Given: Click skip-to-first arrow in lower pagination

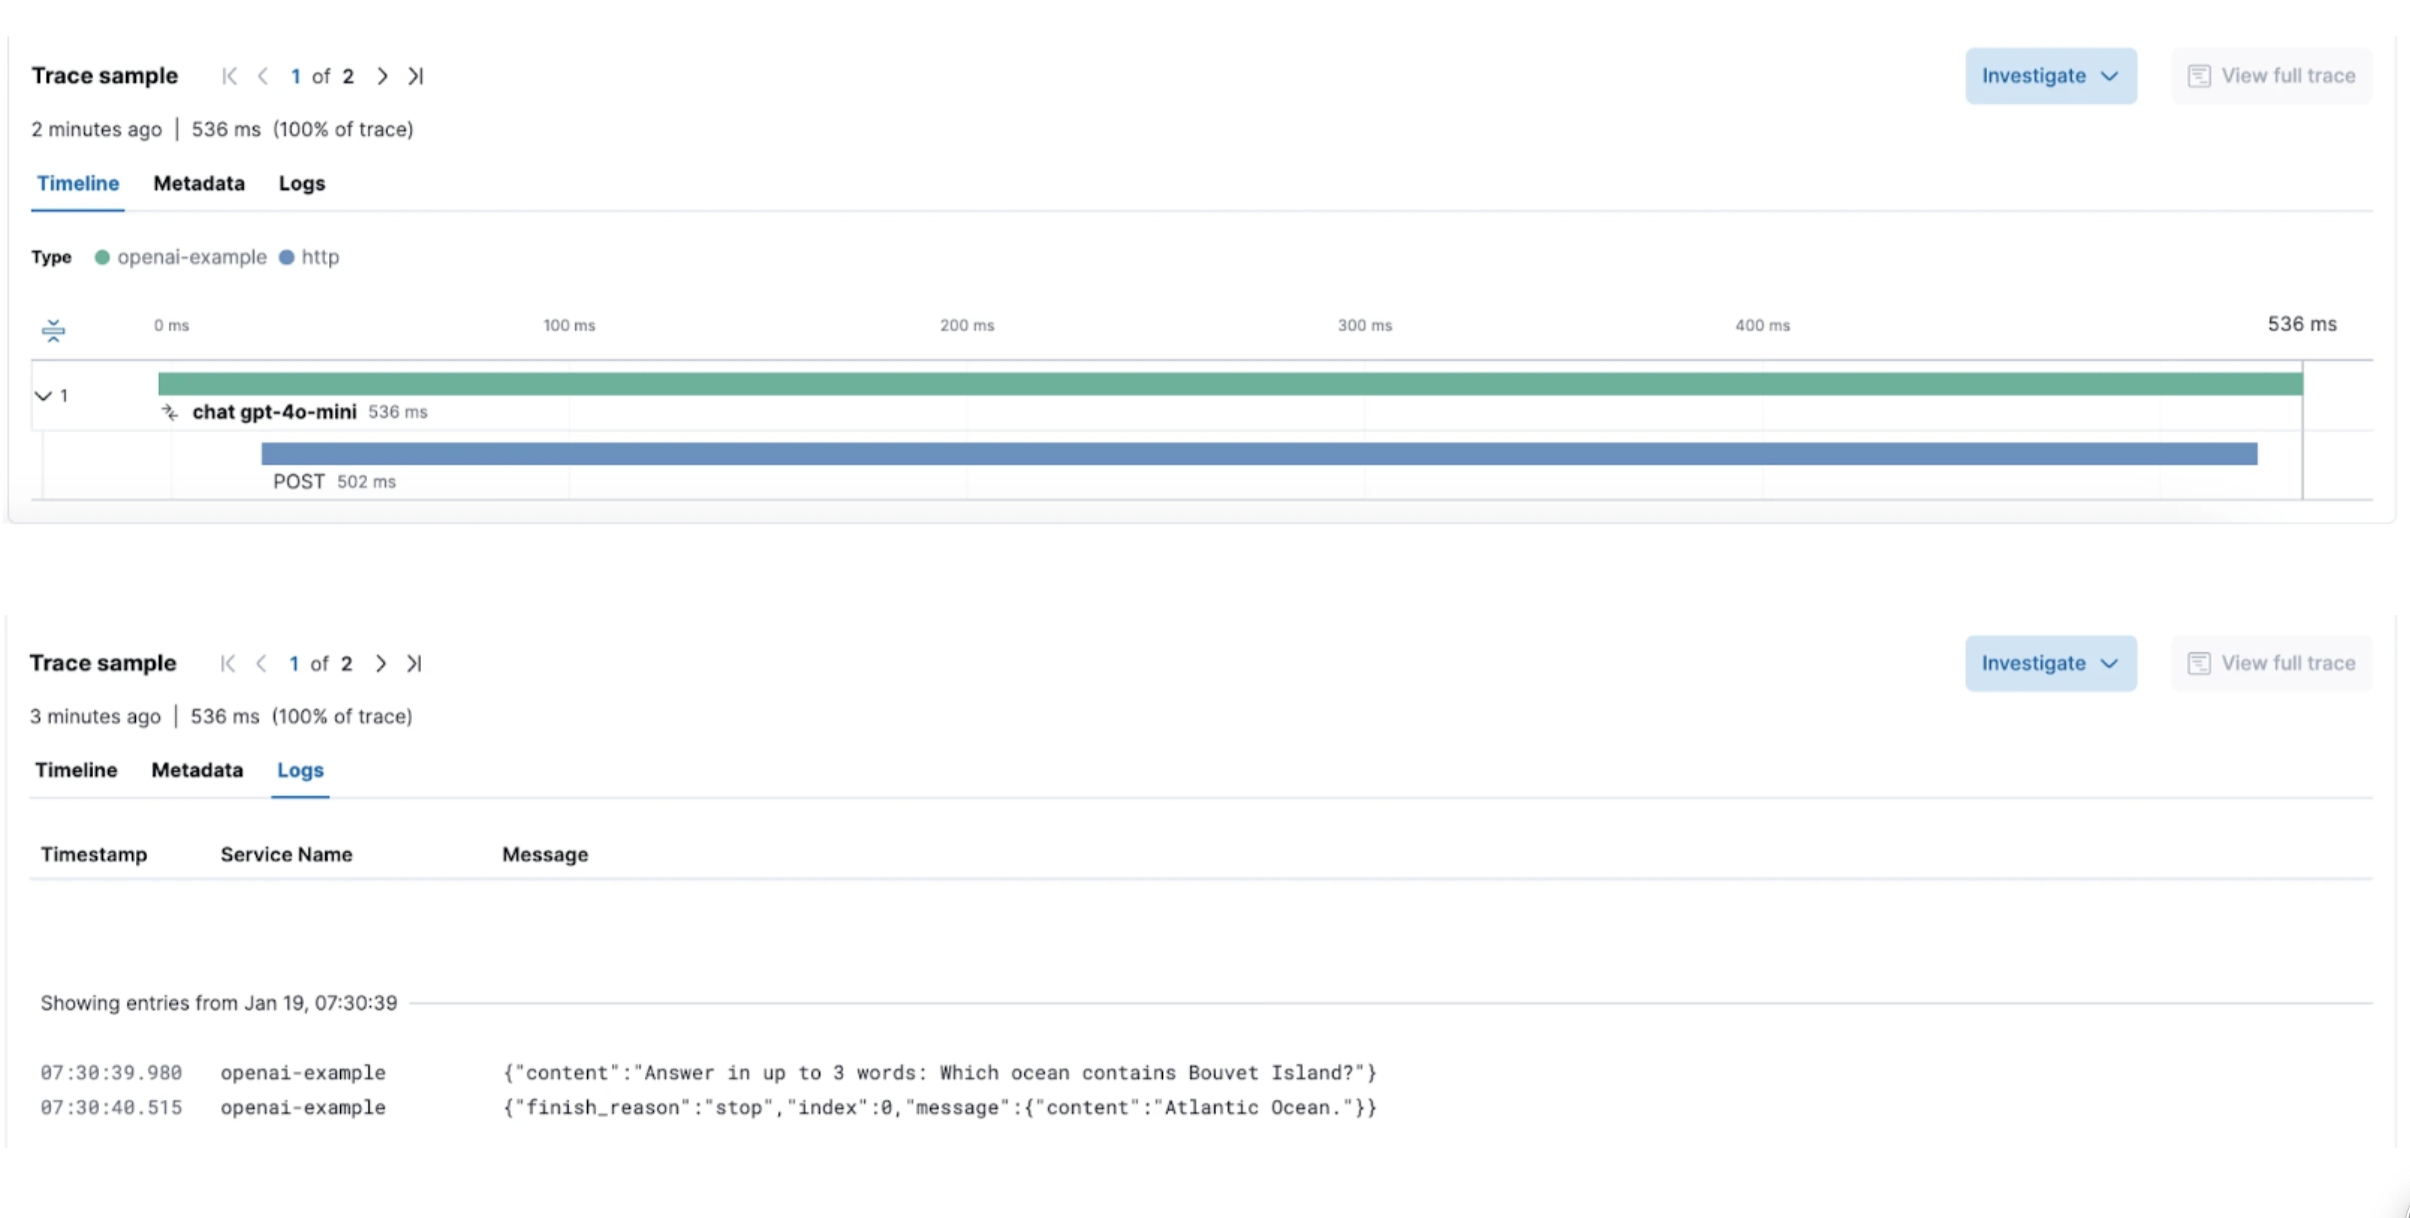Looking at the screenshot, I should pyautogui.click(x=227, y=663).
